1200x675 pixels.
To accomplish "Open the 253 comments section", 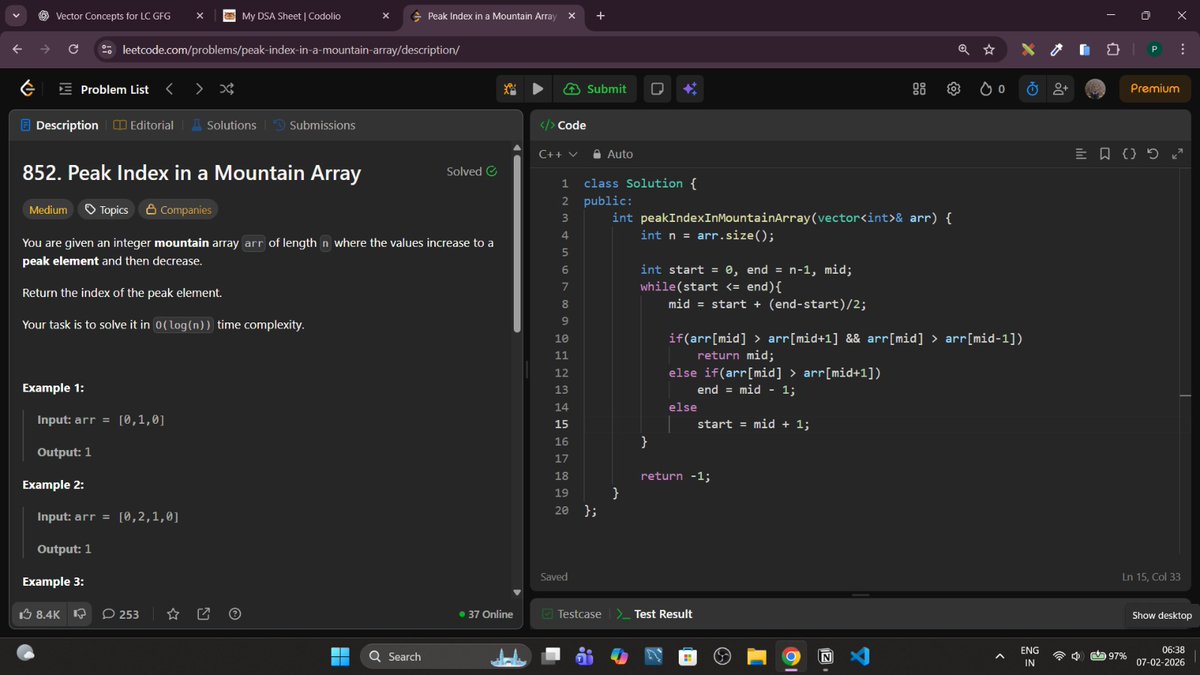I will click(x=121, y=614).
